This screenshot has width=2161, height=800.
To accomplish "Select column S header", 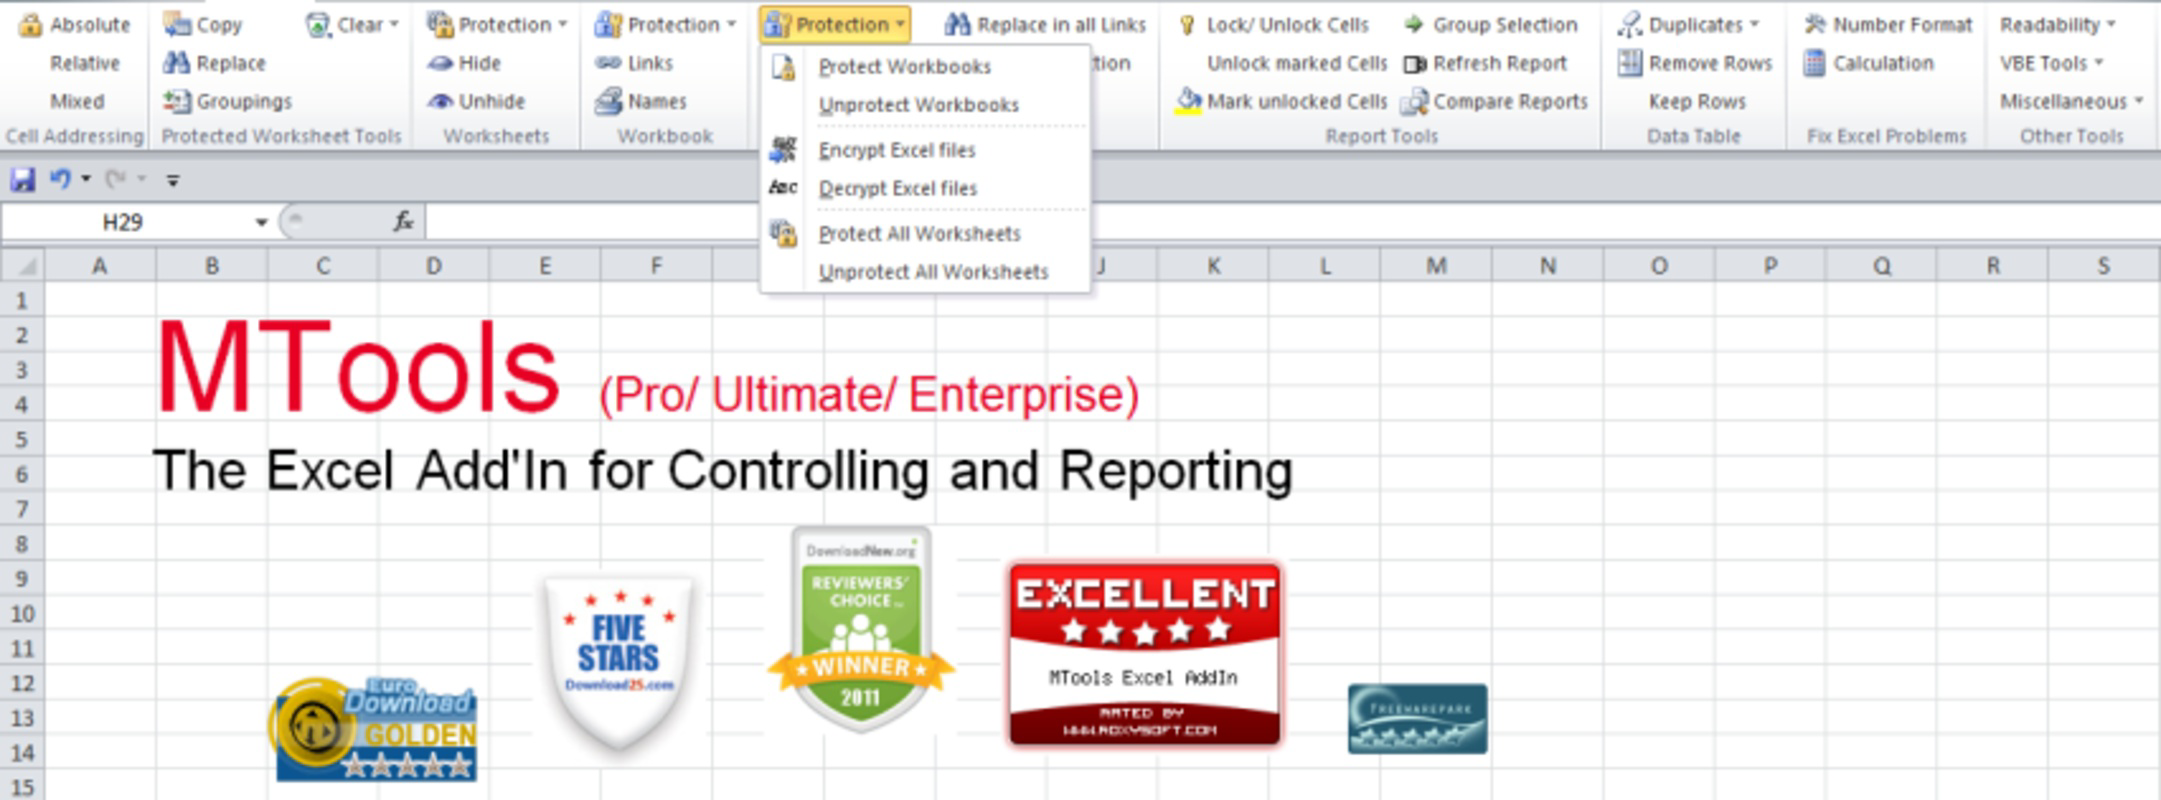I will (x=2103, y=266).
